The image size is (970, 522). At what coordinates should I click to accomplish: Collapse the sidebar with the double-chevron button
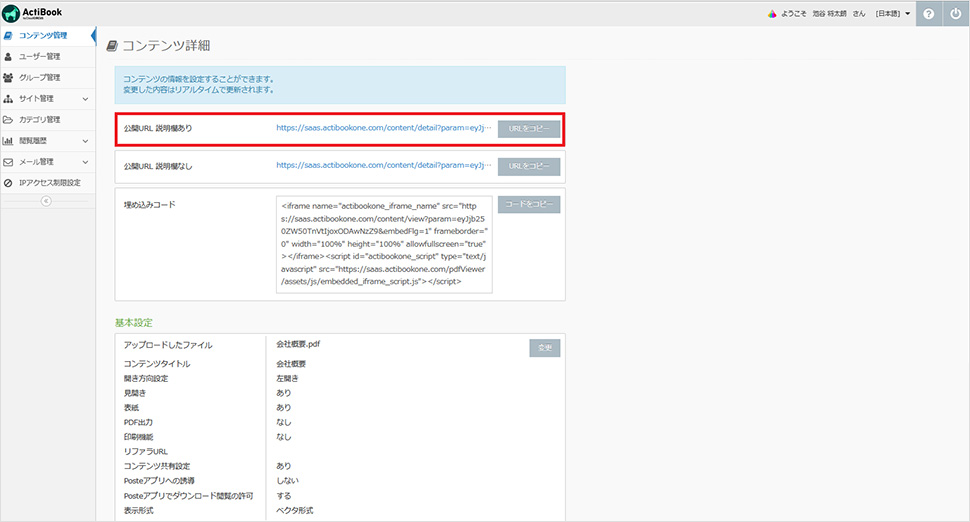point(46,201)
